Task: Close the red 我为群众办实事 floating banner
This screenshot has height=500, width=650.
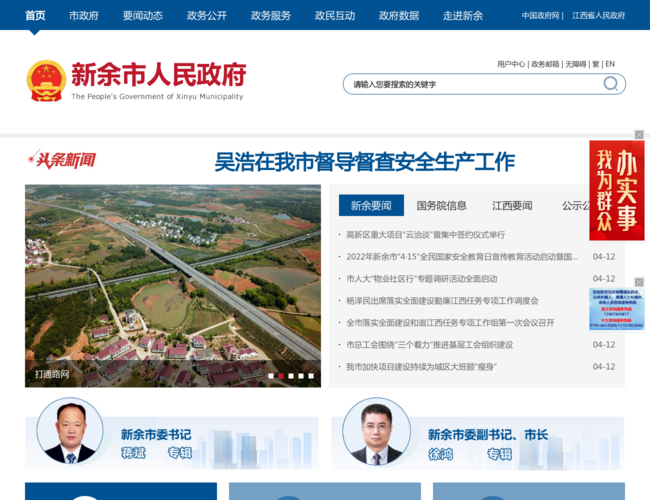Action: [639, 135]
